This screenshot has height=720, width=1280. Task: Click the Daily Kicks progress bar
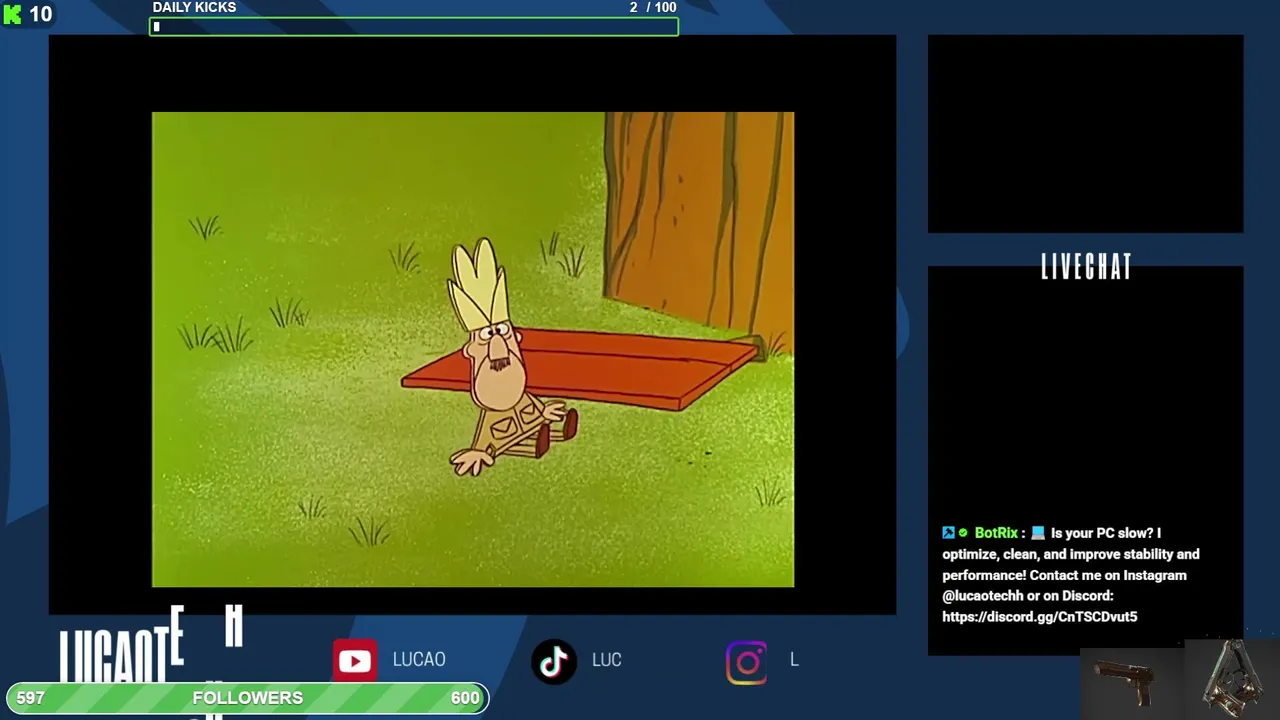pos(414,27)
